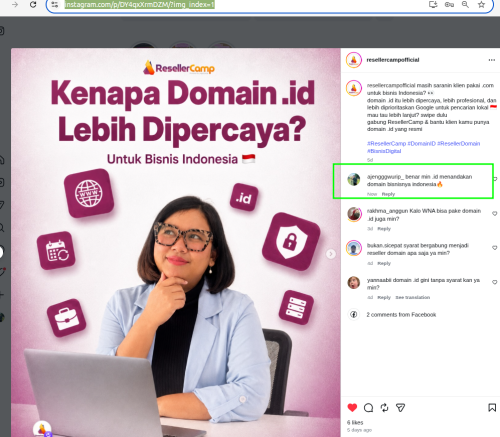Unlike the post via the red heart

(352, 408)
